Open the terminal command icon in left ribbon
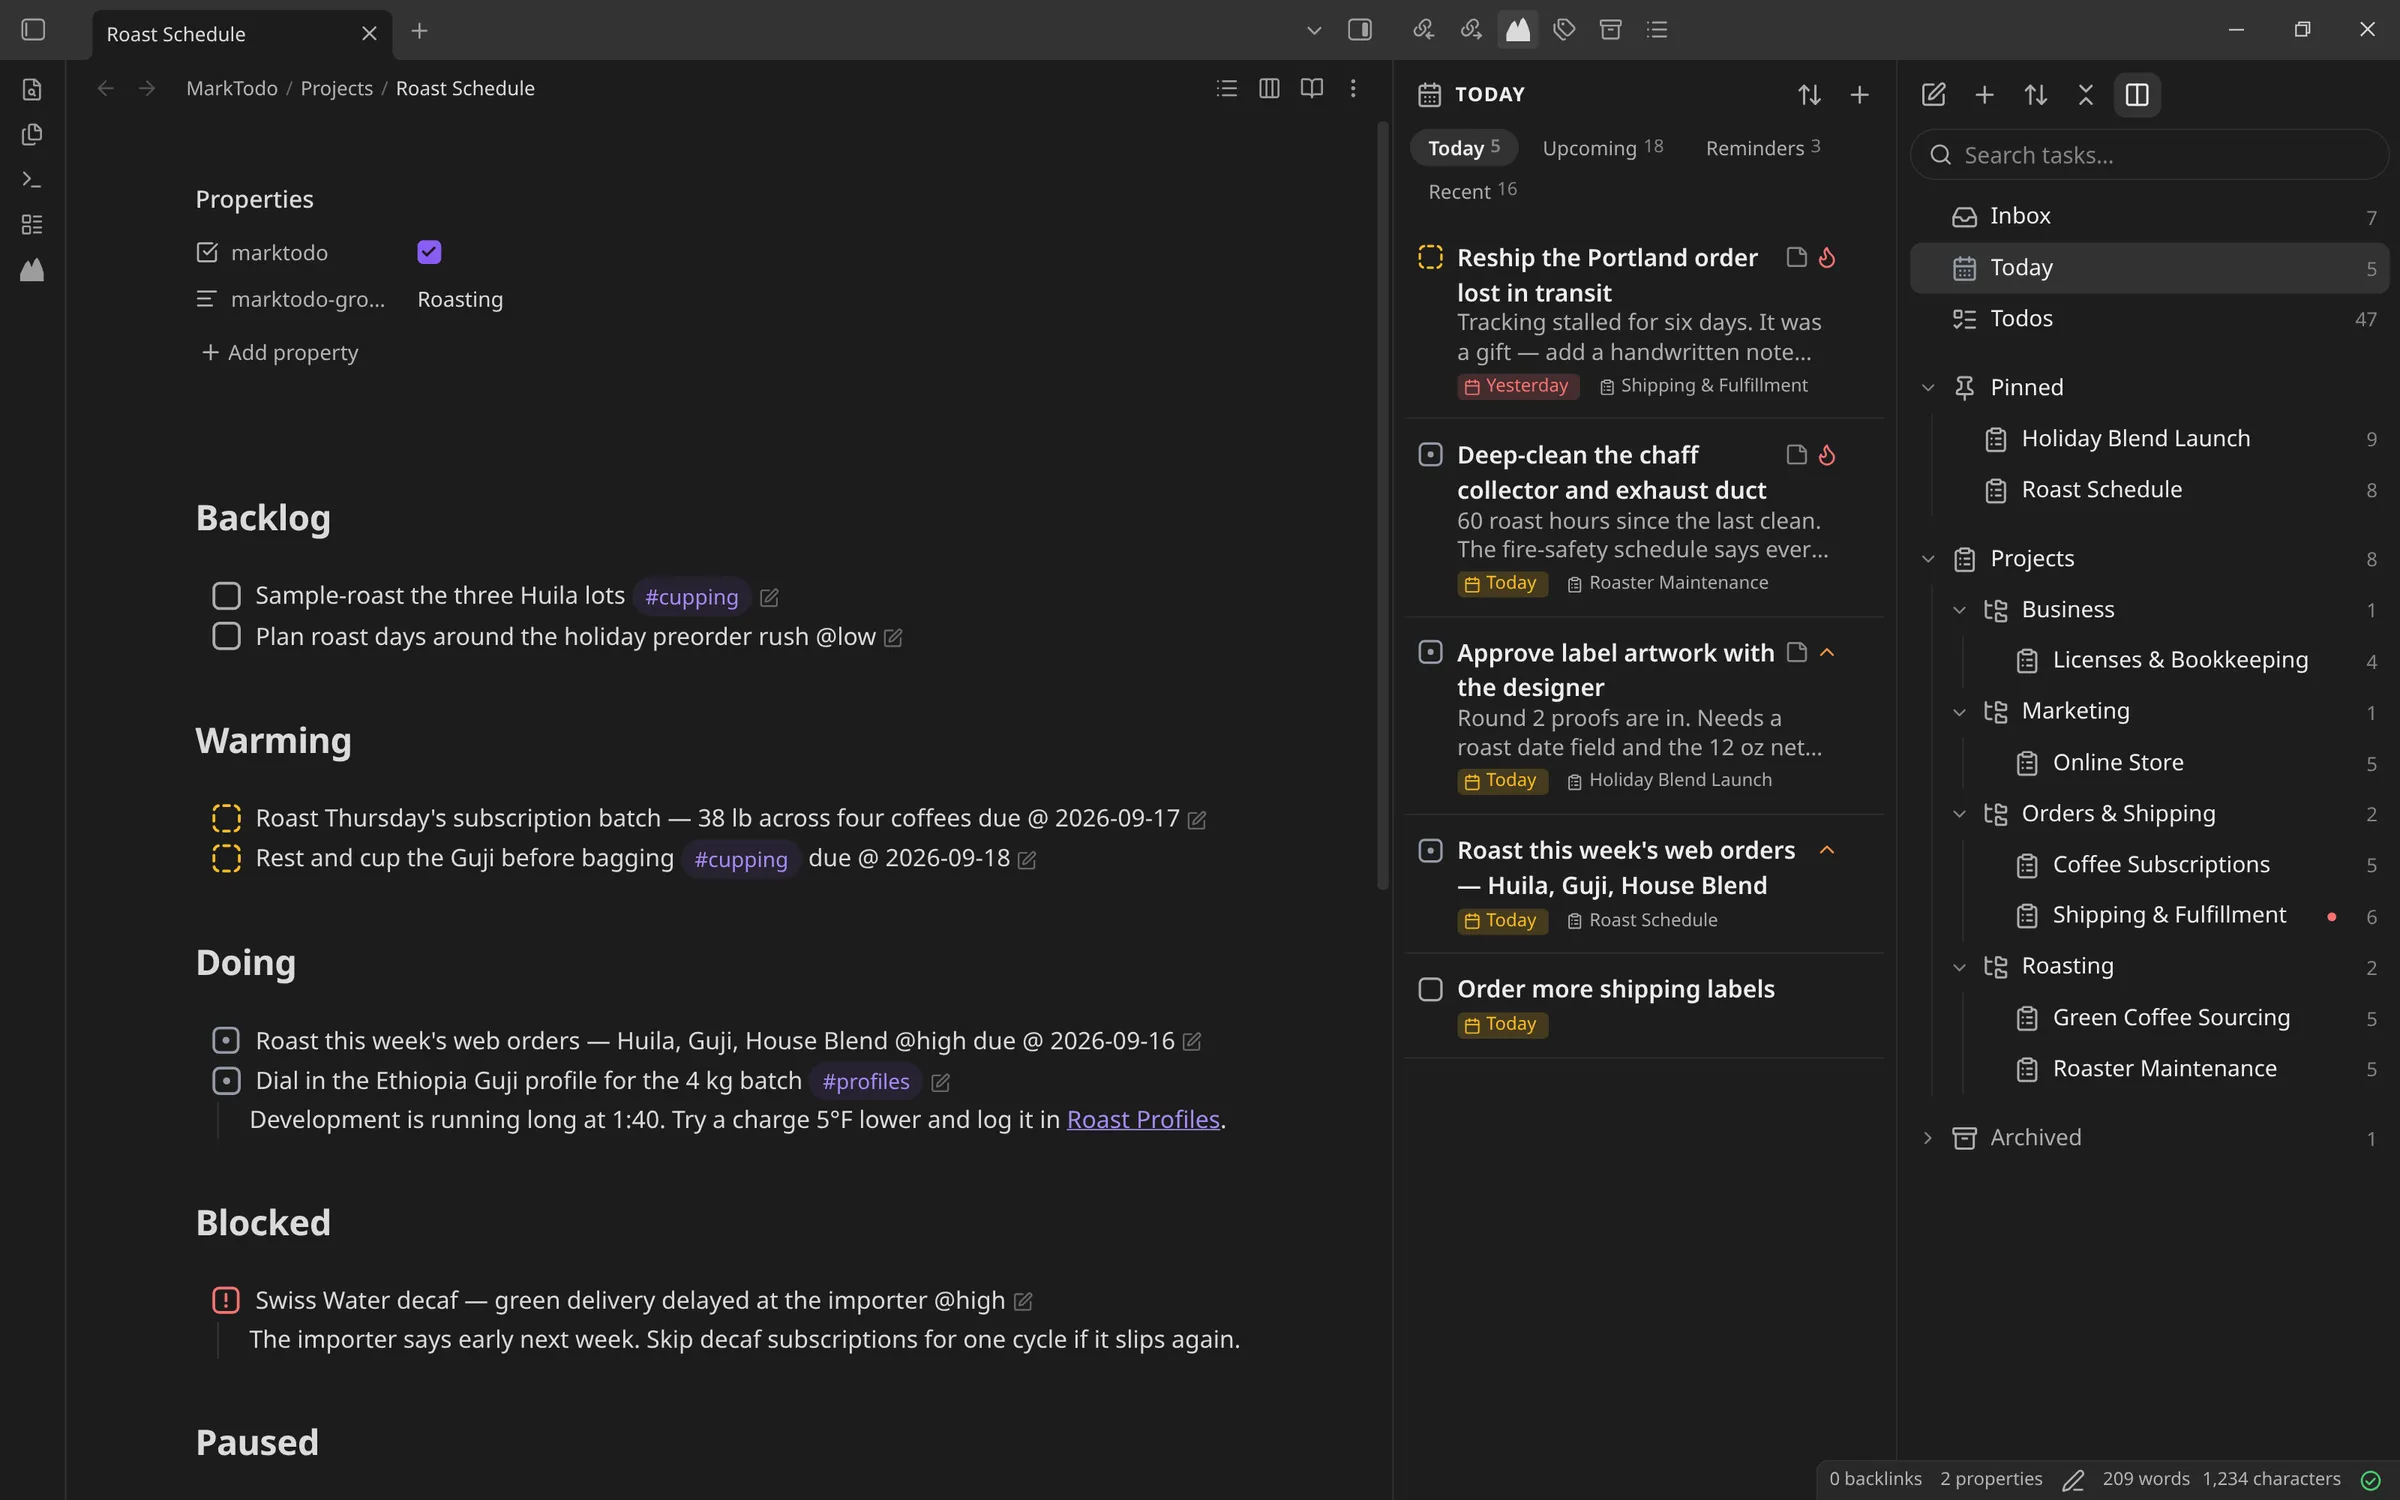 32,180
